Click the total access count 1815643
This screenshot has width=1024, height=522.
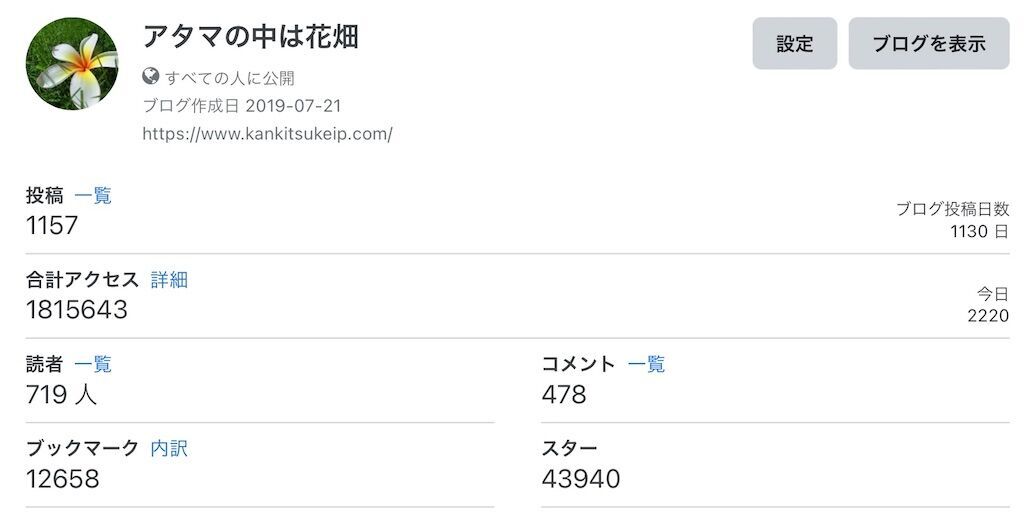coord(76,310)
